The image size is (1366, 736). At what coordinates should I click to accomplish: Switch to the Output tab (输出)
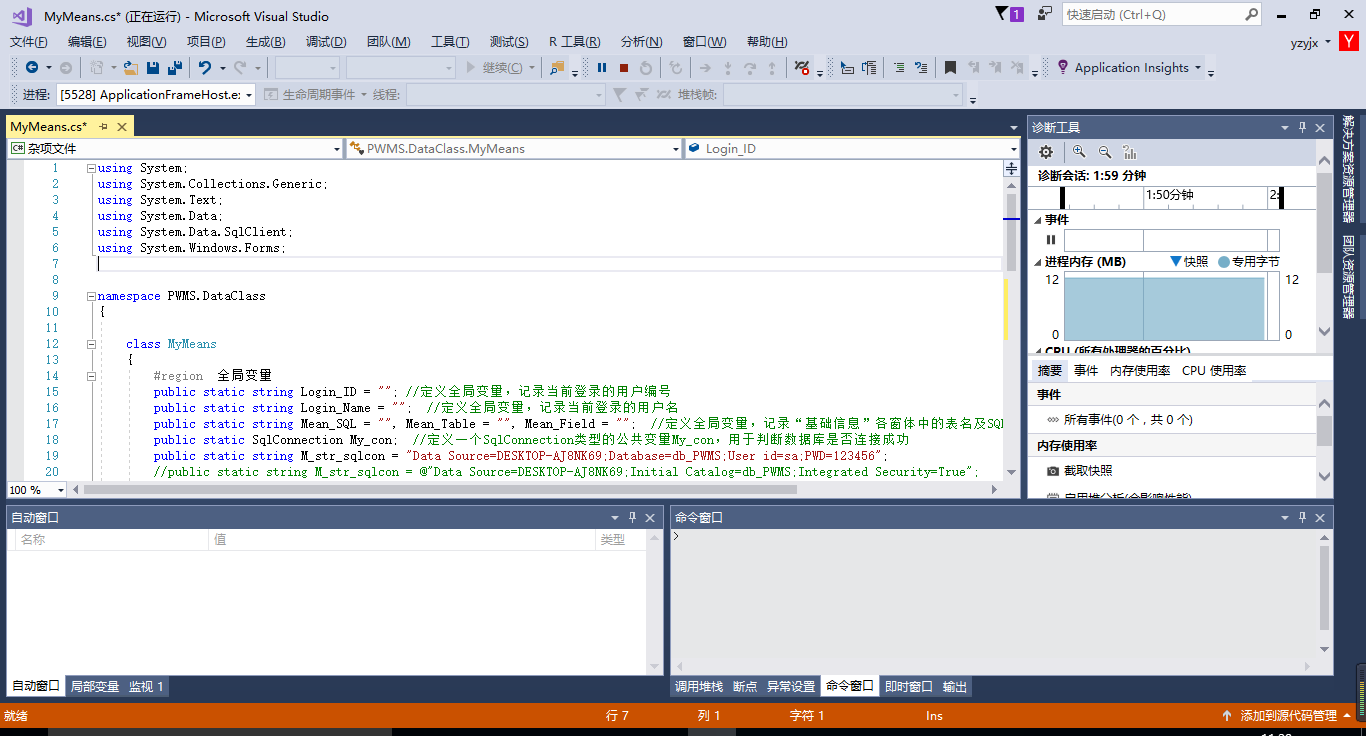pyautogui.click(x=955, y=686)
